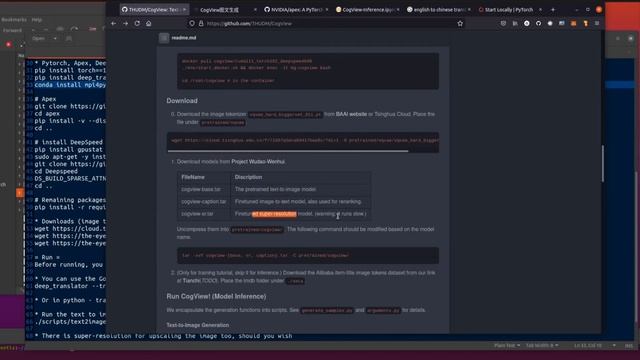This screenshot has width=640, height=360.
Task: Click the GitHub extension icon in toolbar
Action: point(538,24)
